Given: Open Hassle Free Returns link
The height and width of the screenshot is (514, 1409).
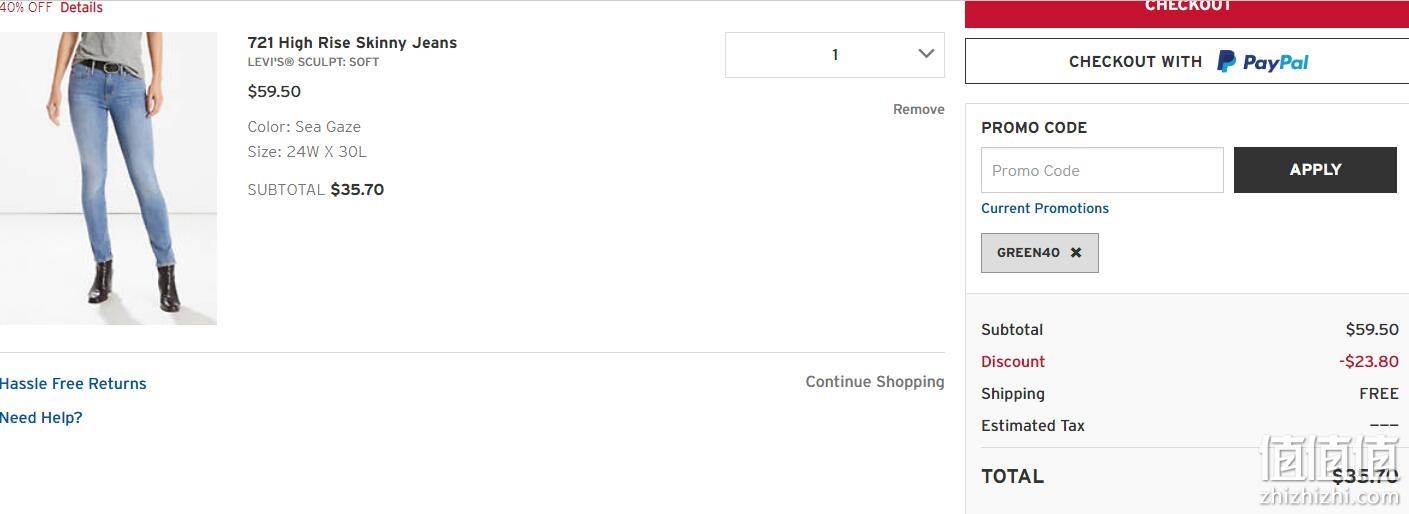Looking at the screenshot, I should tap(73, 383).
